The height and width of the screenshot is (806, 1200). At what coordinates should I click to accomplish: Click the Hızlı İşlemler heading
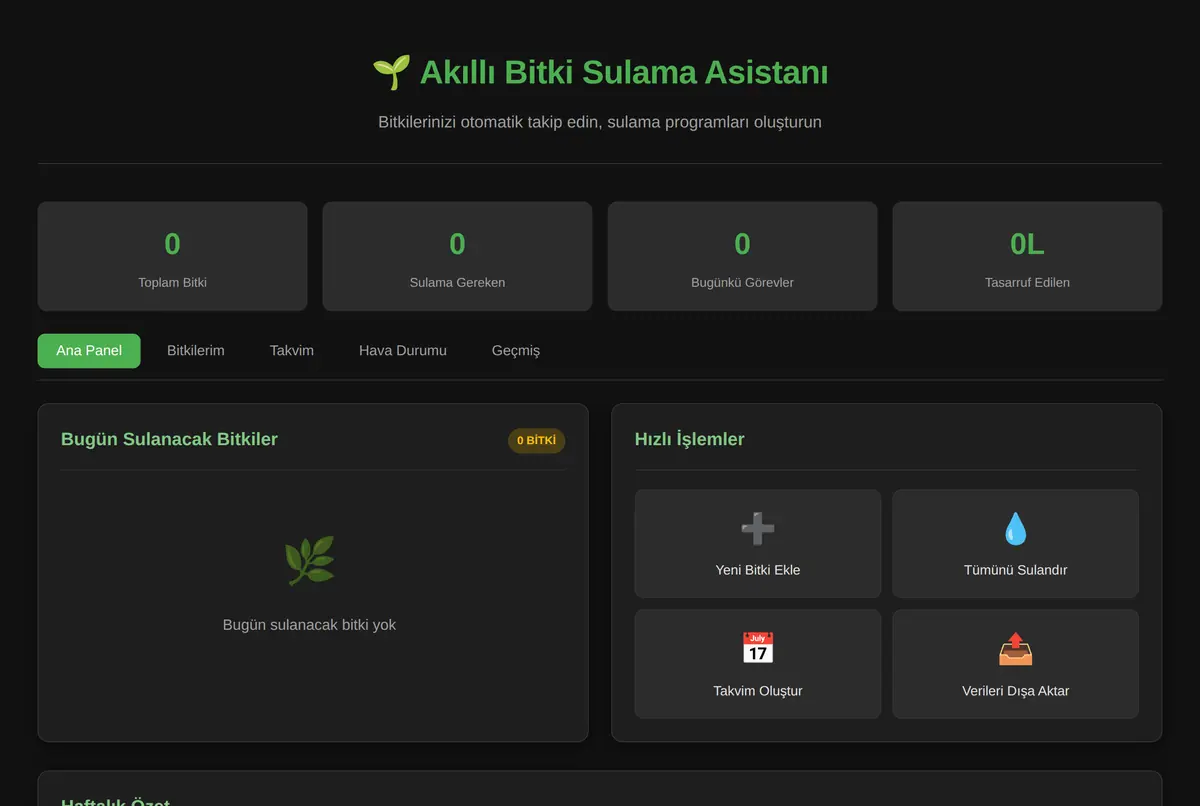[690, 439]
